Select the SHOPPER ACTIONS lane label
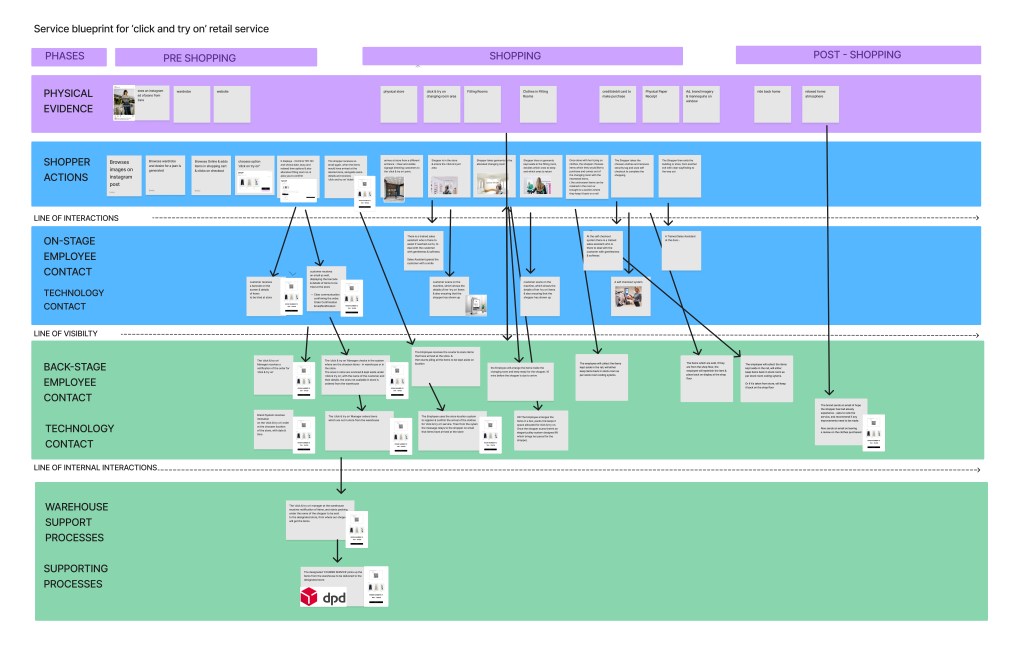 pyautogui.click(x=68, y=169)
